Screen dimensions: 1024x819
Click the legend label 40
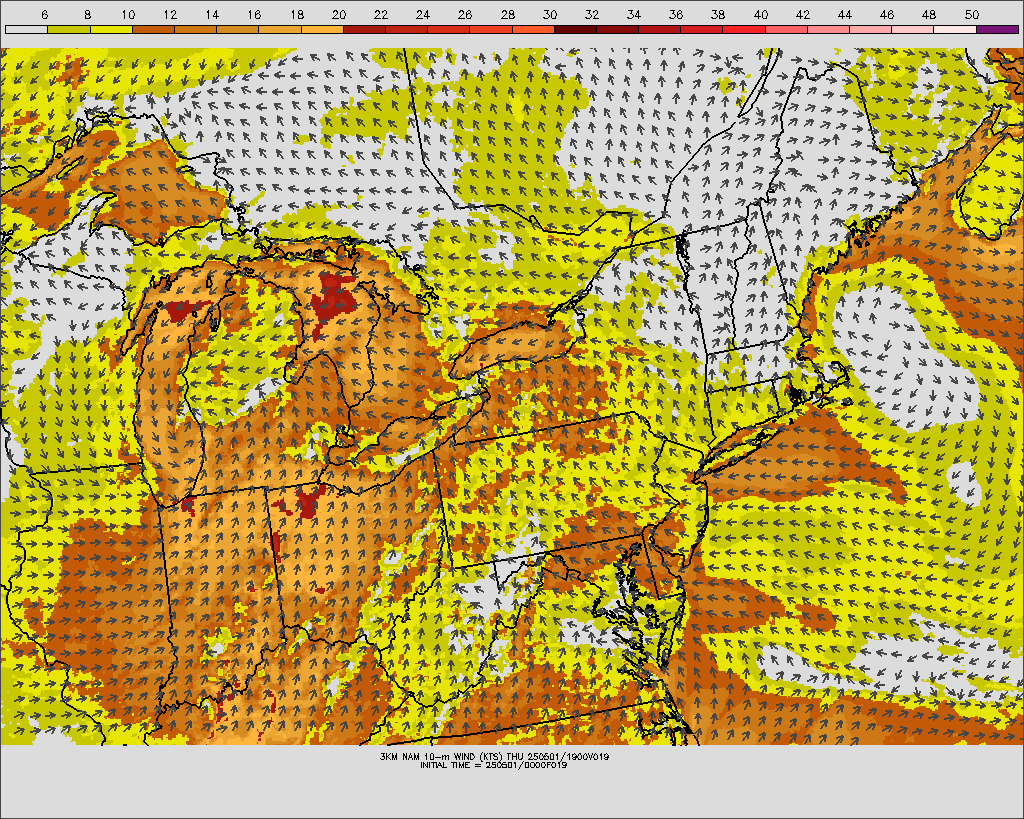click(x=760, y=14)
